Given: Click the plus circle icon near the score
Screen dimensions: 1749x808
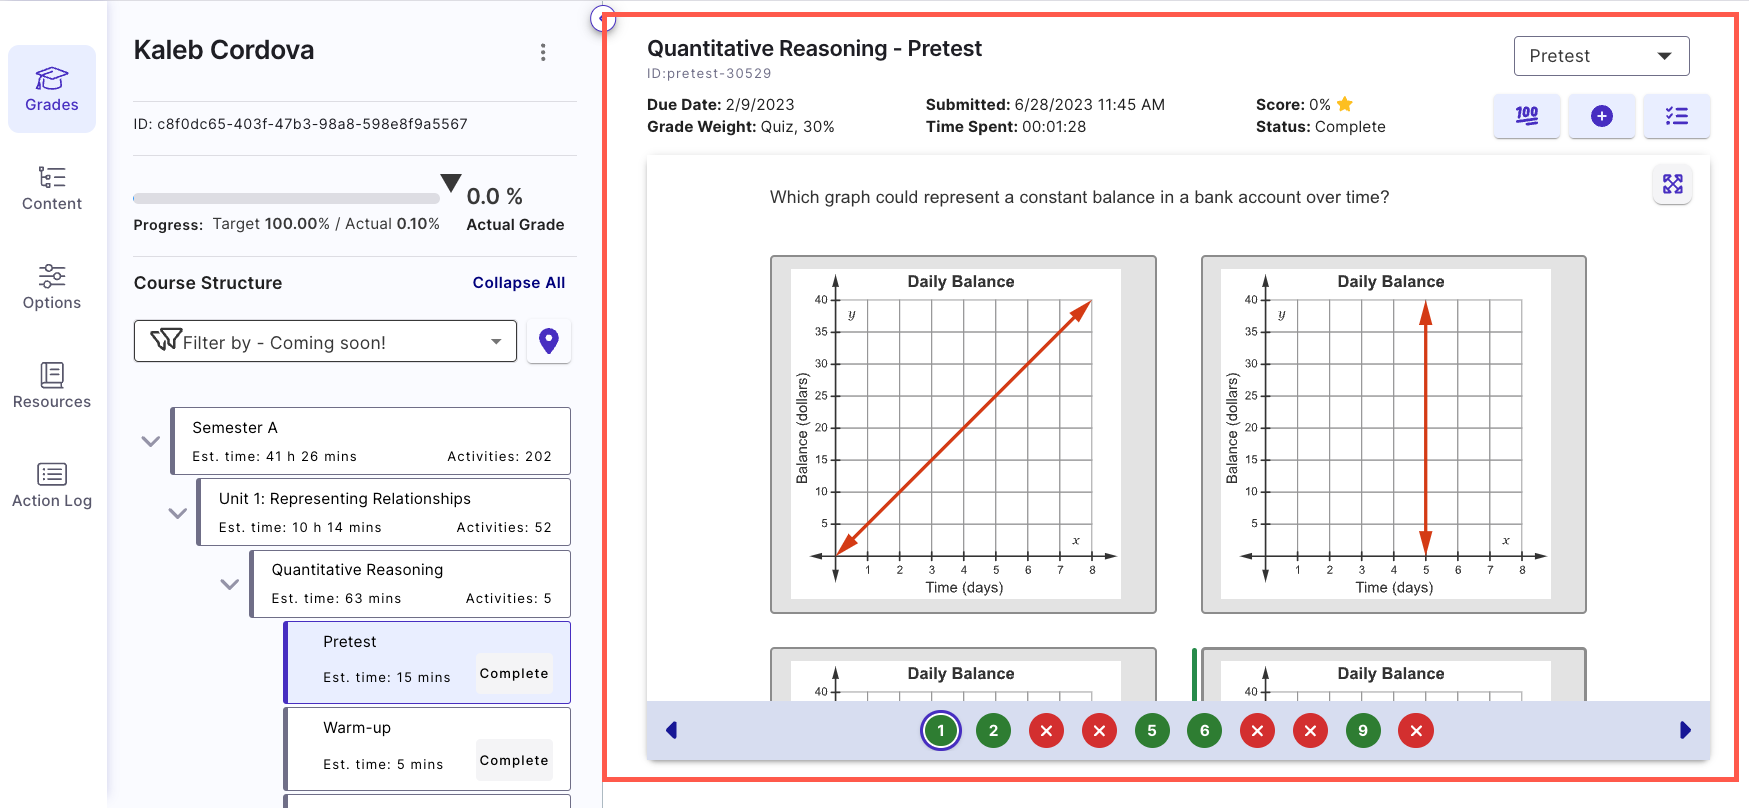Looking at the screenshot, I should tap(1602, 116).
